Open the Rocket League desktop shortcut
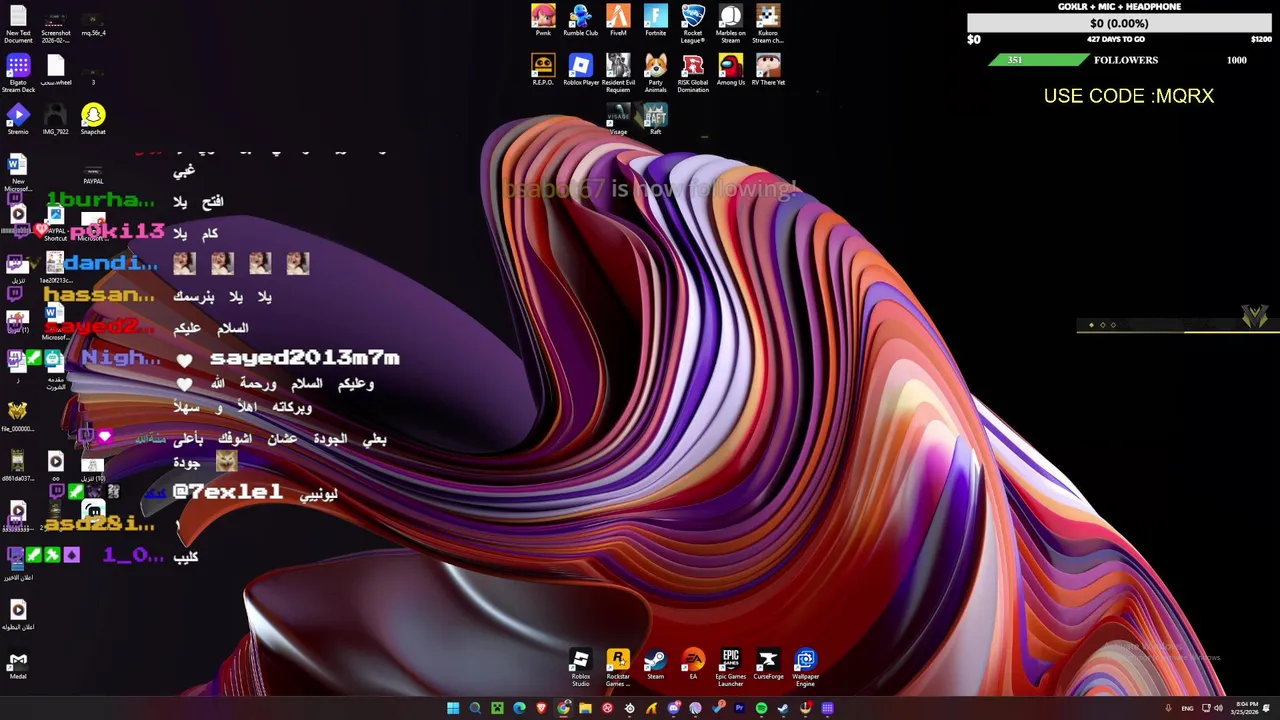Screen dimensions: 1280x720 coord(693,24)
